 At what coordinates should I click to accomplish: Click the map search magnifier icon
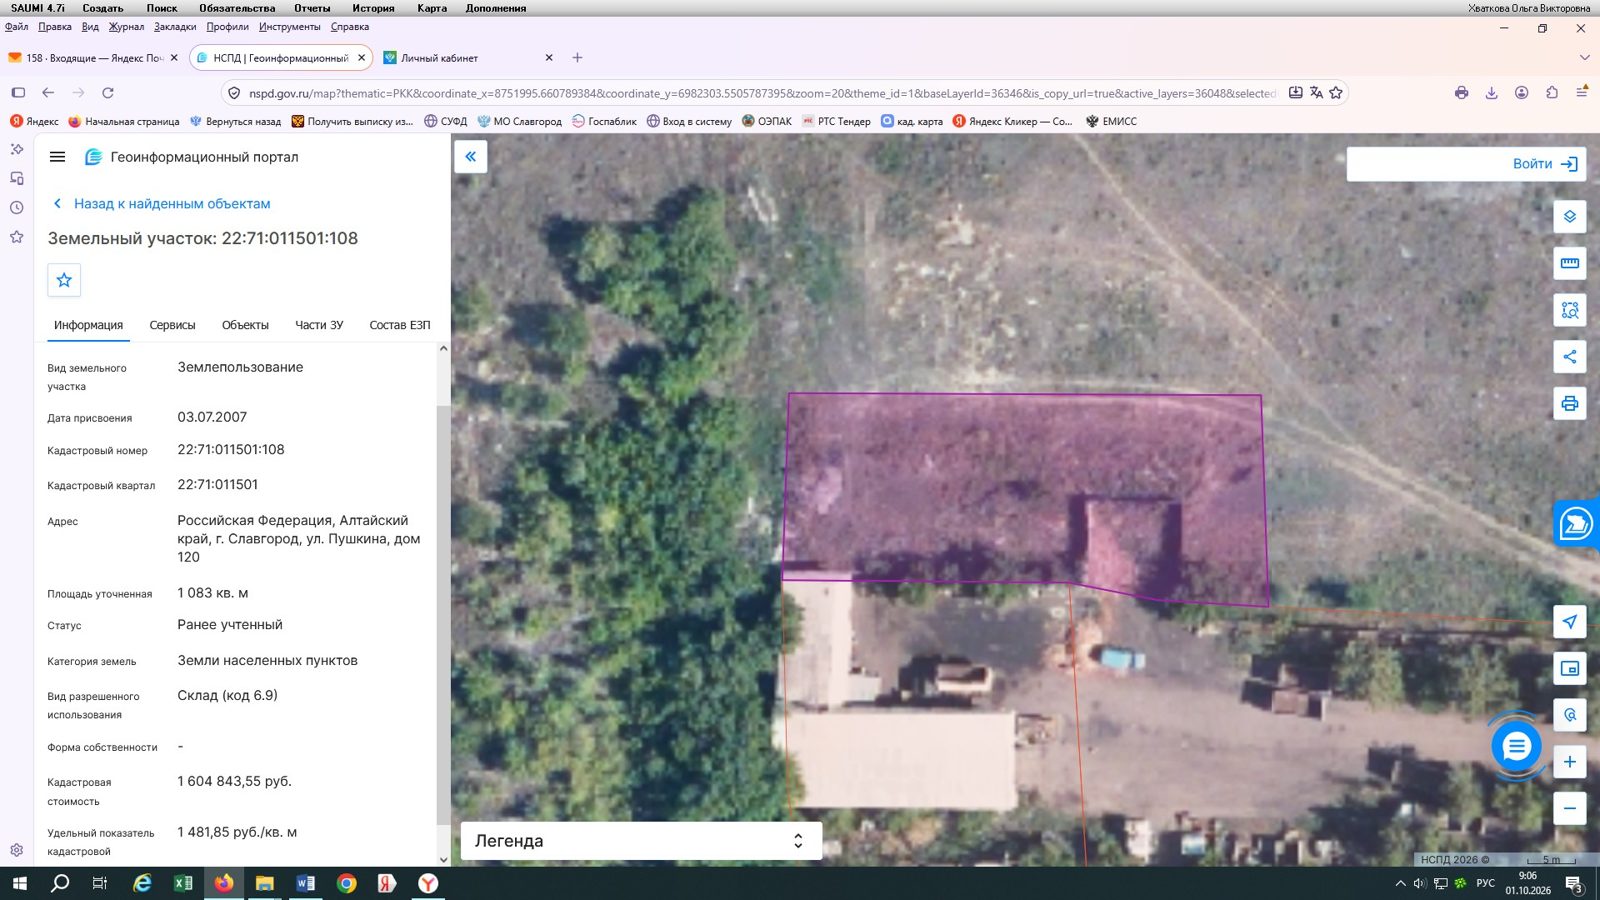1569,715
